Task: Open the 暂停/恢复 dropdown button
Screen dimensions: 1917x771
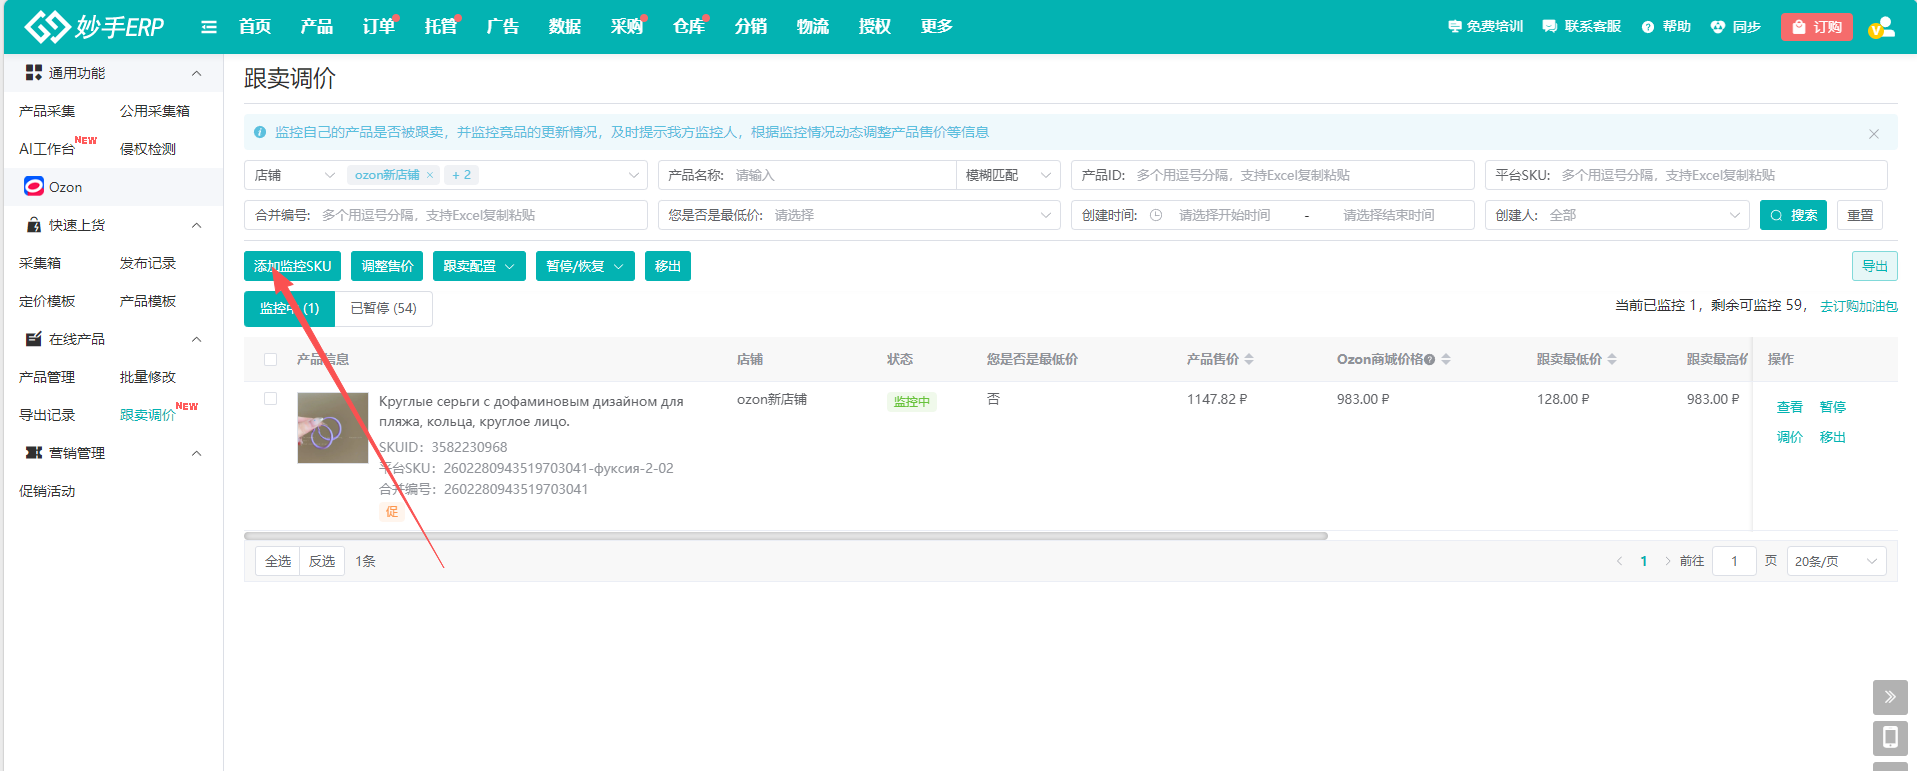Action: pos(585,266)
